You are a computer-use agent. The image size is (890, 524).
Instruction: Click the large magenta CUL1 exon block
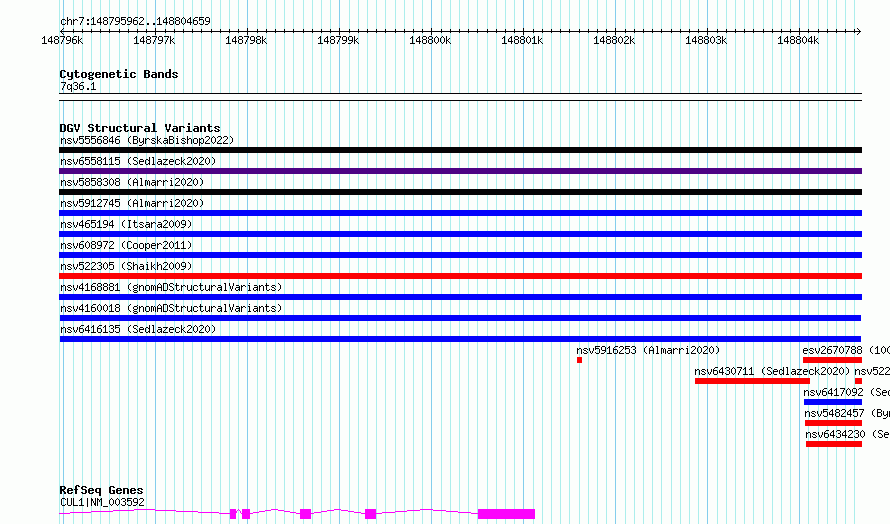[x=506, y=514]
